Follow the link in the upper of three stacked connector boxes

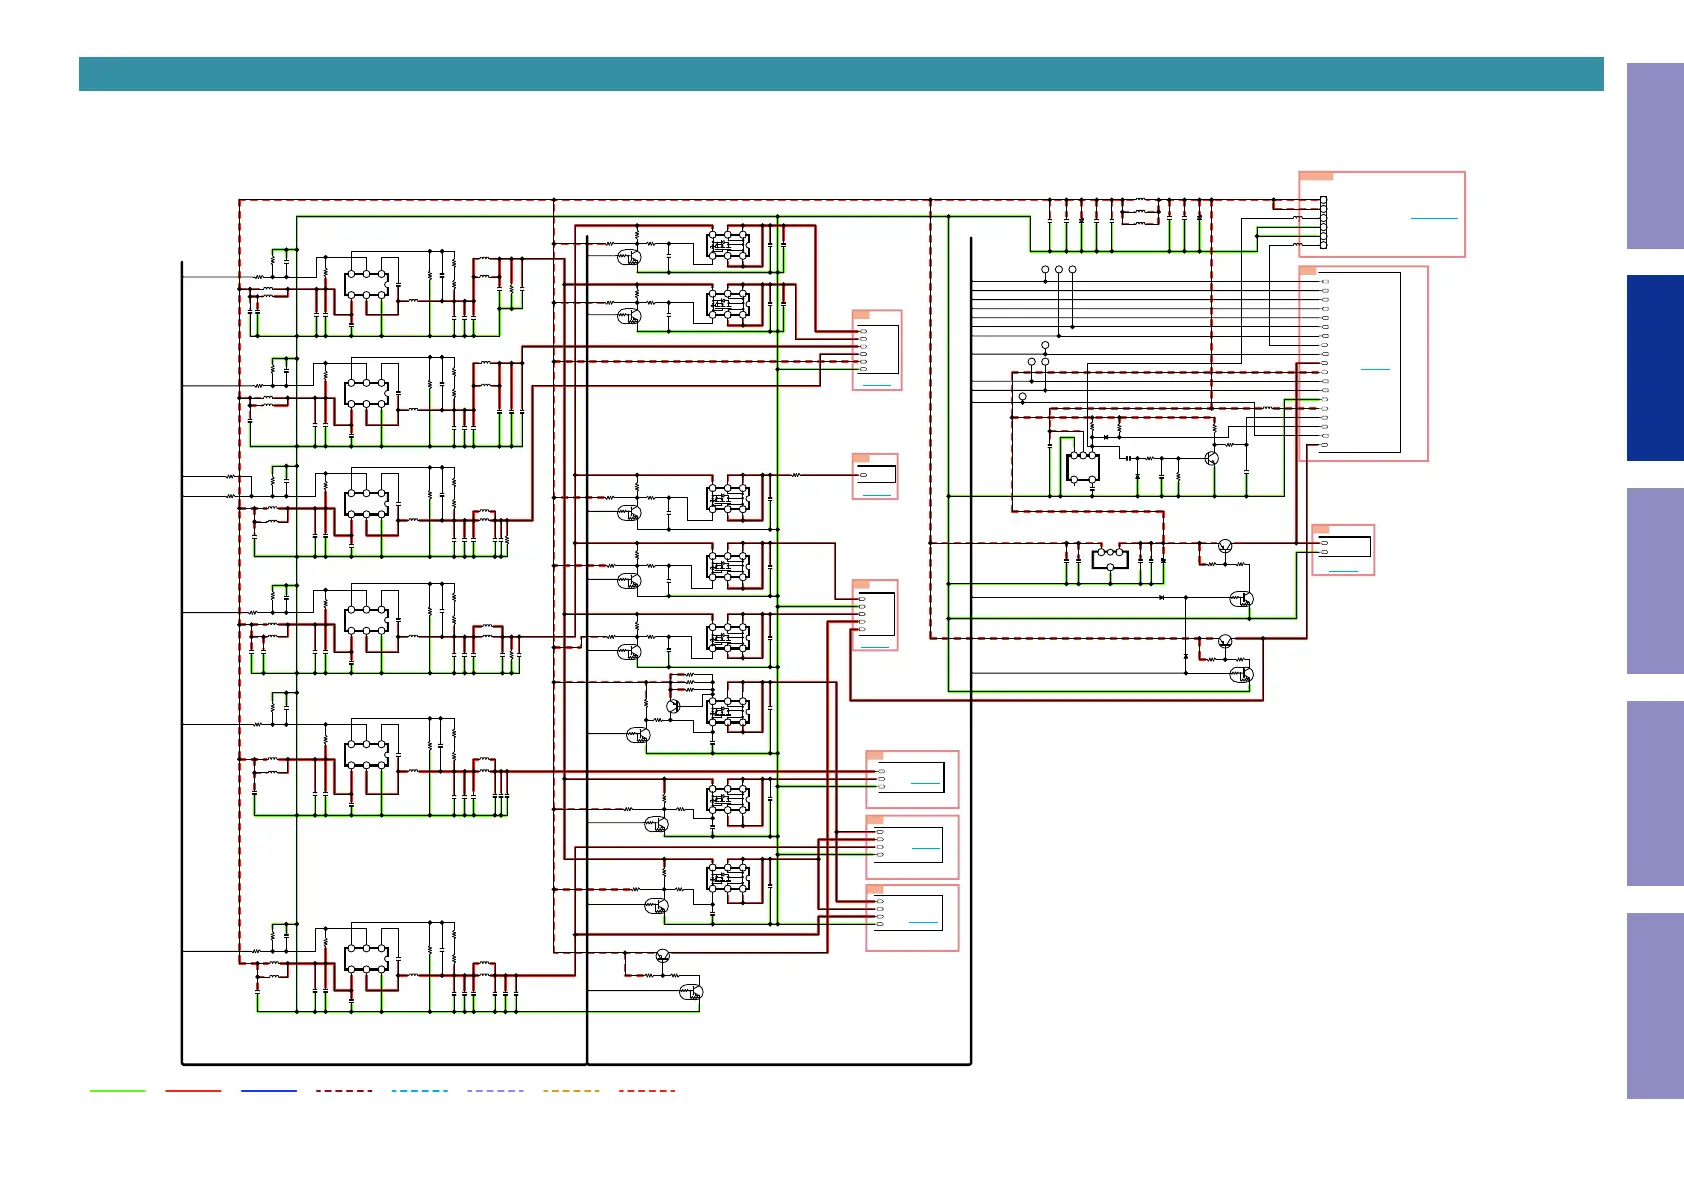pyautogui.click(x=926, y=783)
